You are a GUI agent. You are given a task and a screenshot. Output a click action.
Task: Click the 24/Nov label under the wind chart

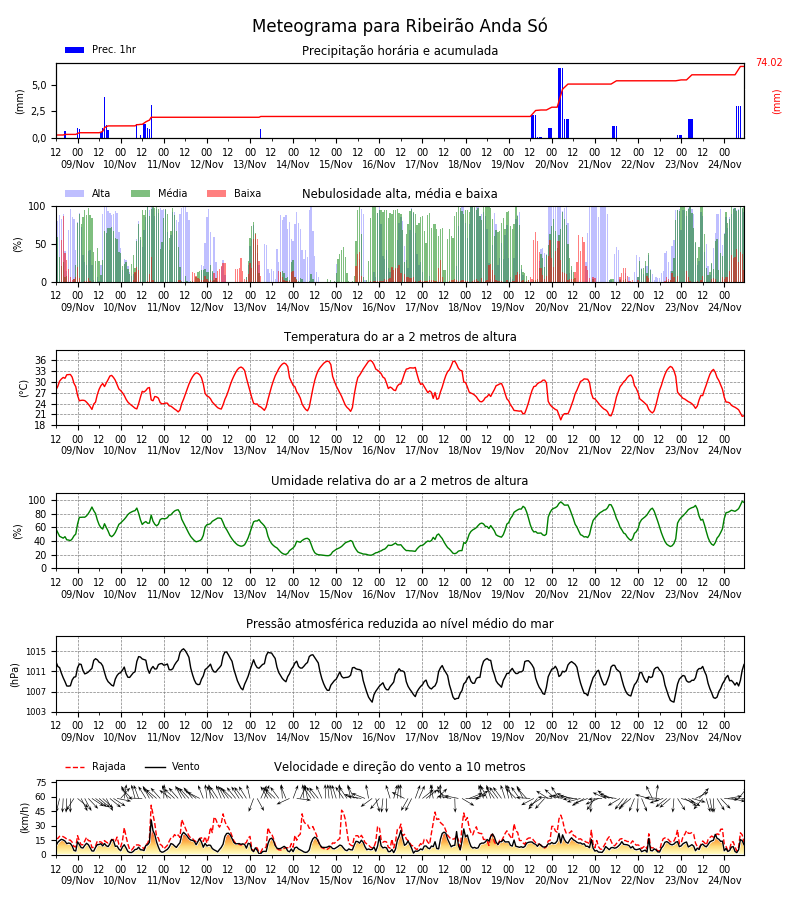click(724, 880)
